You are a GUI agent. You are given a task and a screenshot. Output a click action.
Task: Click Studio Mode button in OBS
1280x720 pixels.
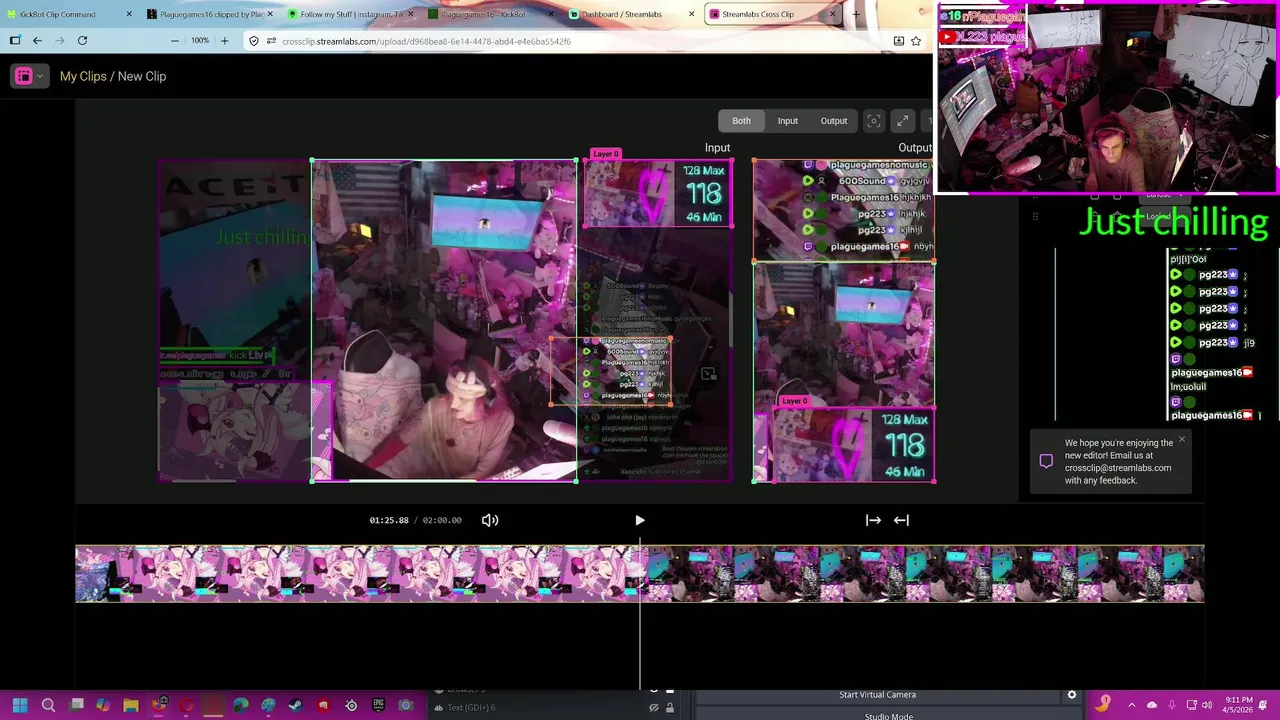888,716
